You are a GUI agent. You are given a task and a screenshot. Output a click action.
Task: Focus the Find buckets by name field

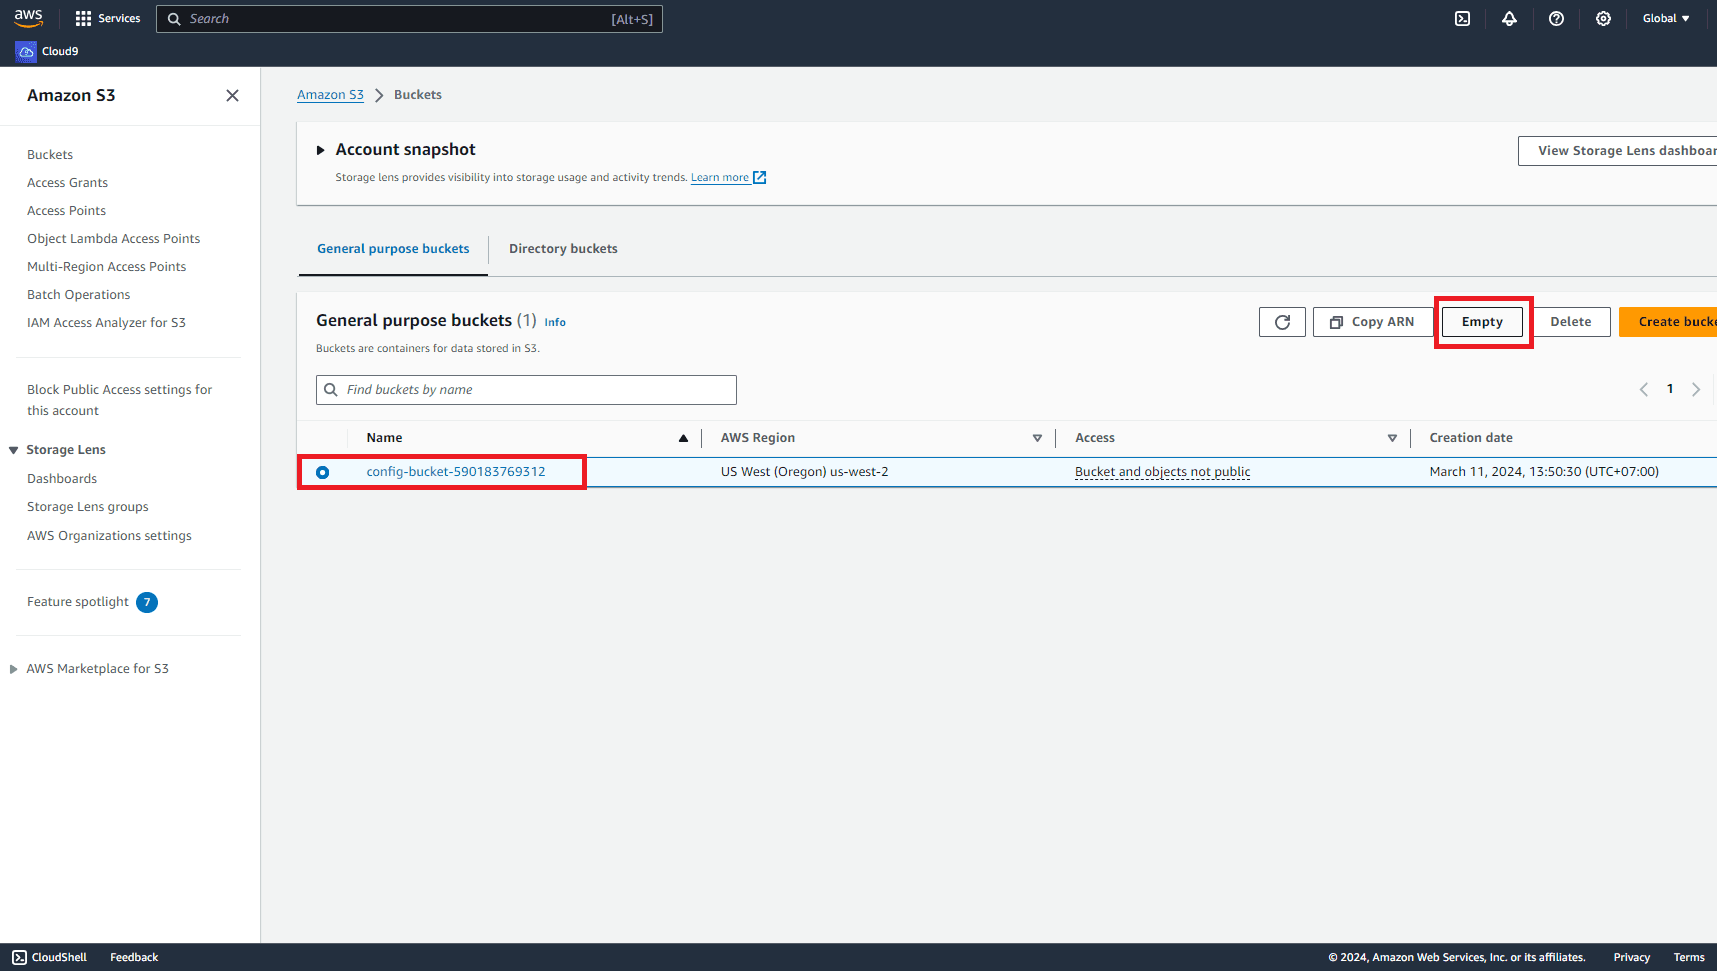coord(526,390)
